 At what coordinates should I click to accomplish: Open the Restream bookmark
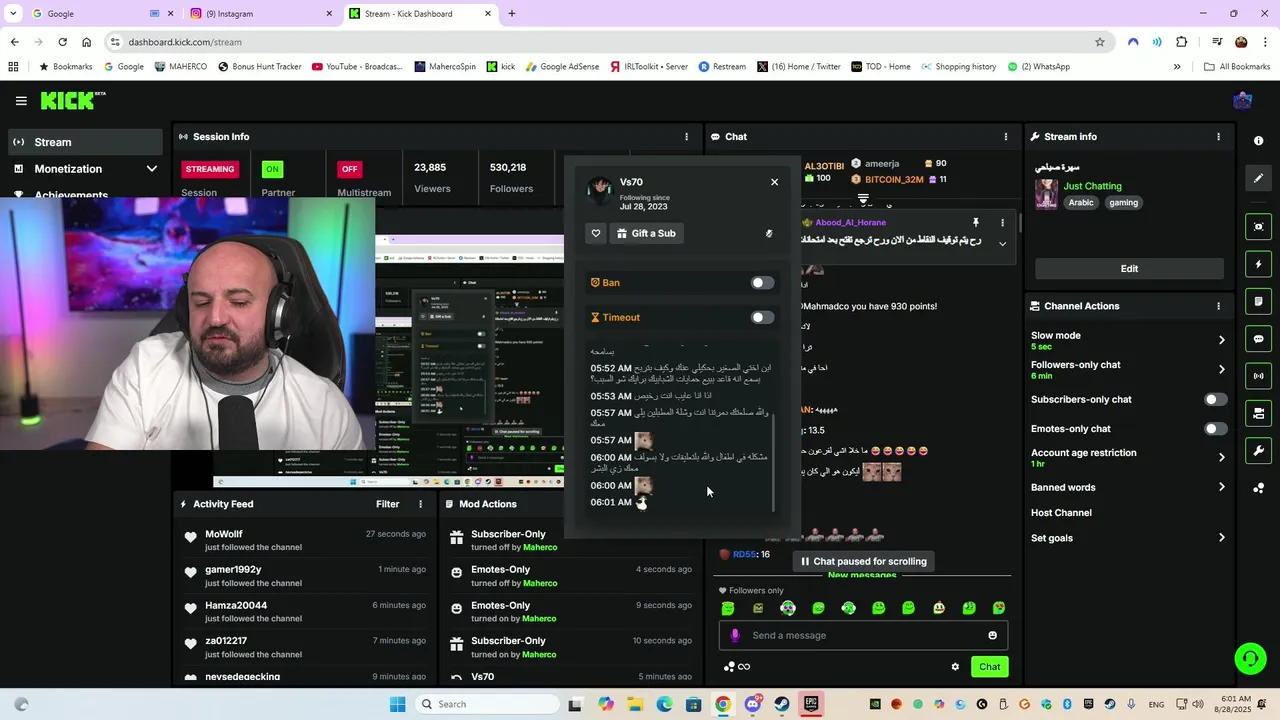click(722, 67)
